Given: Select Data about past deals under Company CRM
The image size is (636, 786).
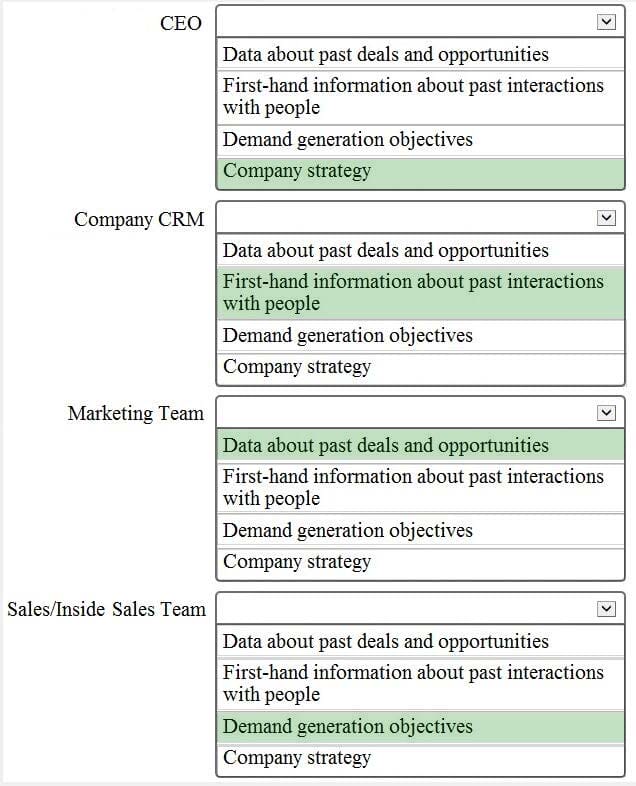Looking at the screenshot, I should click(x=420, y=250).
